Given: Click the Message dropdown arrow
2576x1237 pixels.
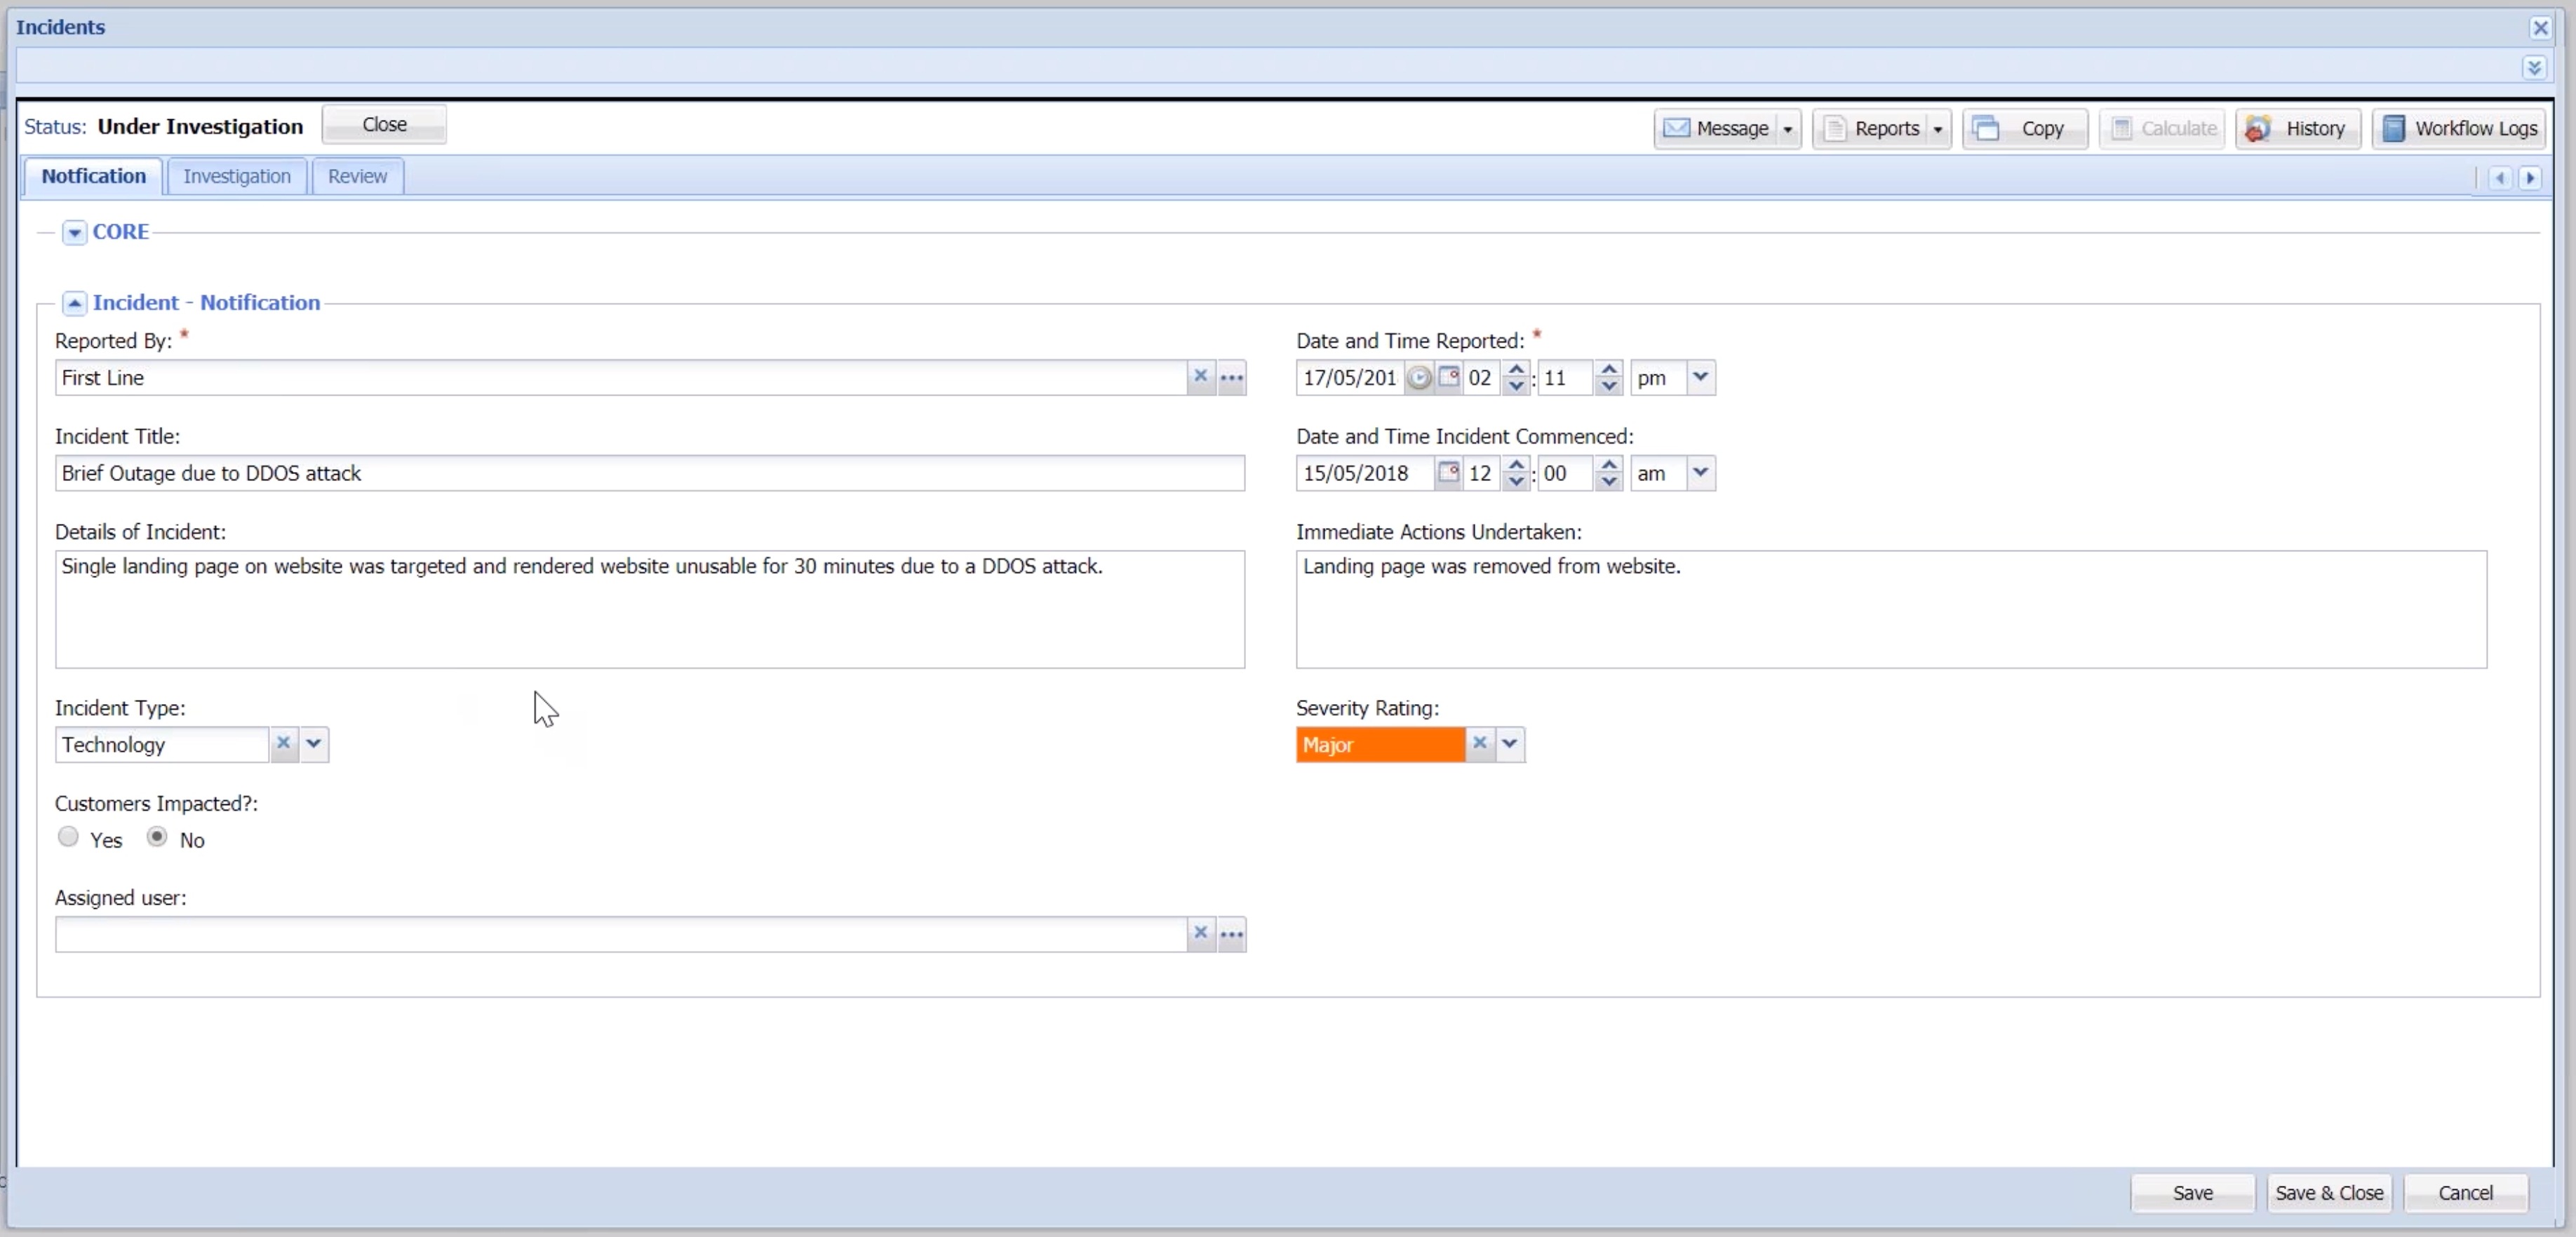Looking at the screenshot, I should (x=1787, y=128).
